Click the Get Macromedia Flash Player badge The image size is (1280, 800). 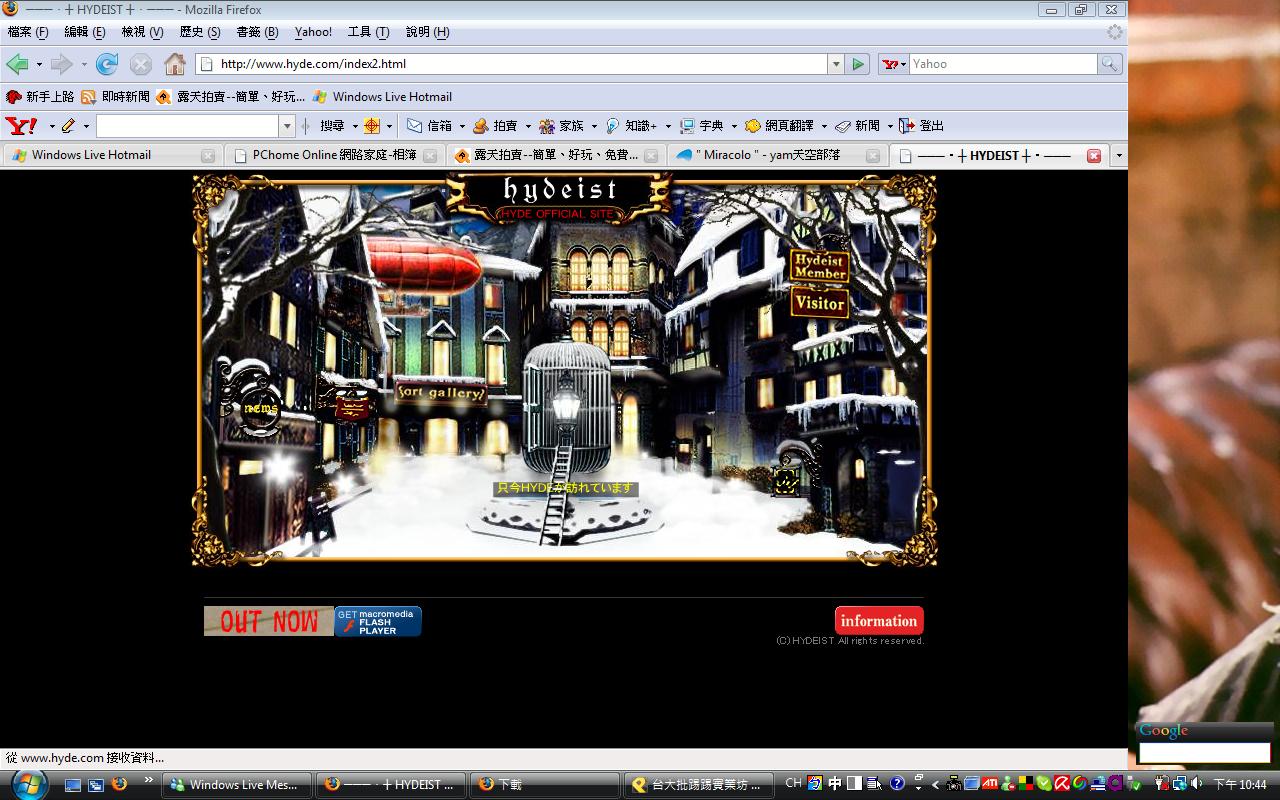[378, 621]
